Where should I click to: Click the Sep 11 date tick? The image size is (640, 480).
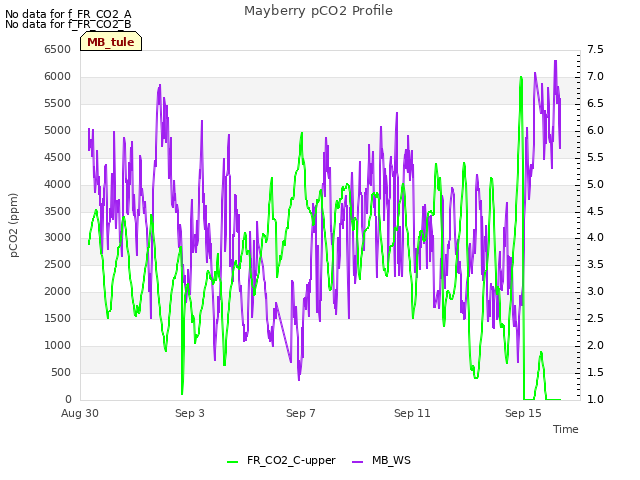point(412,413)
